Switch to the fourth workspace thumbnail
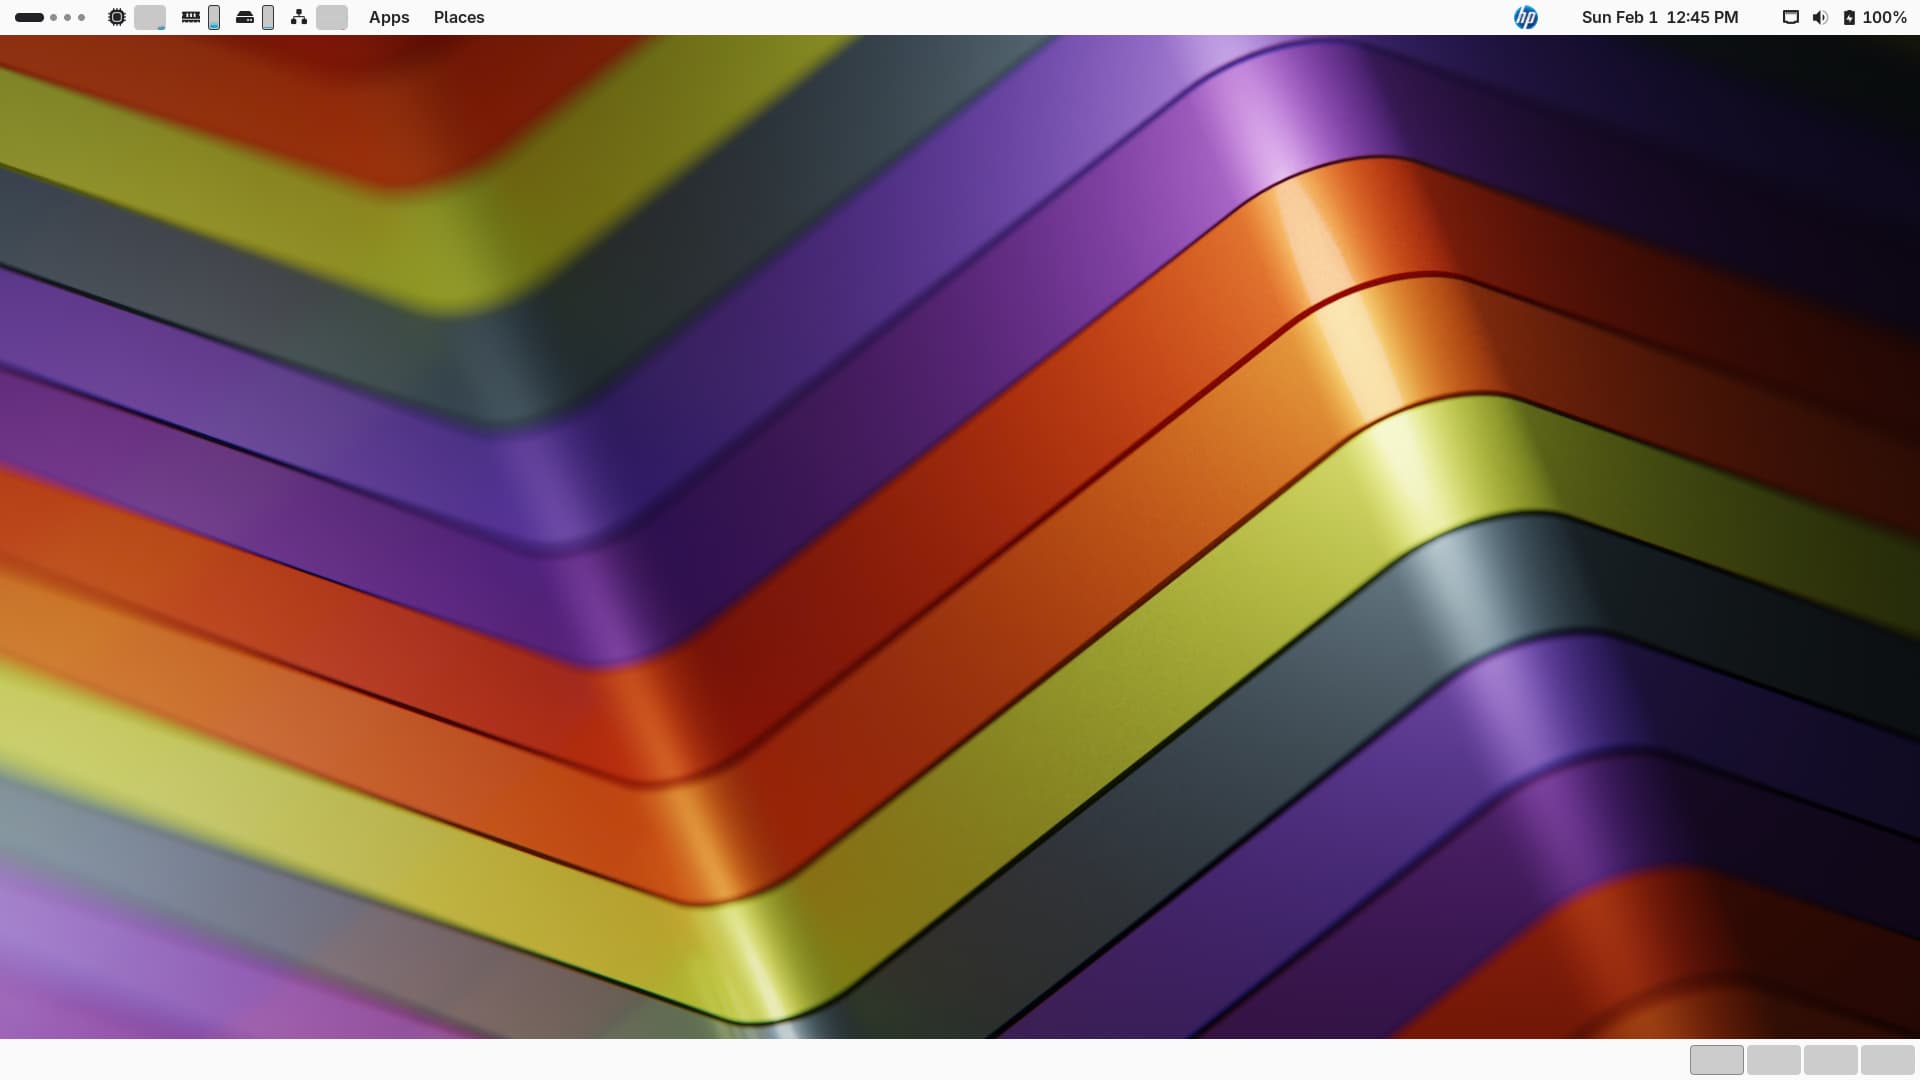Viewport: 1920px width, 1080px height. tap(1887, 1060)
